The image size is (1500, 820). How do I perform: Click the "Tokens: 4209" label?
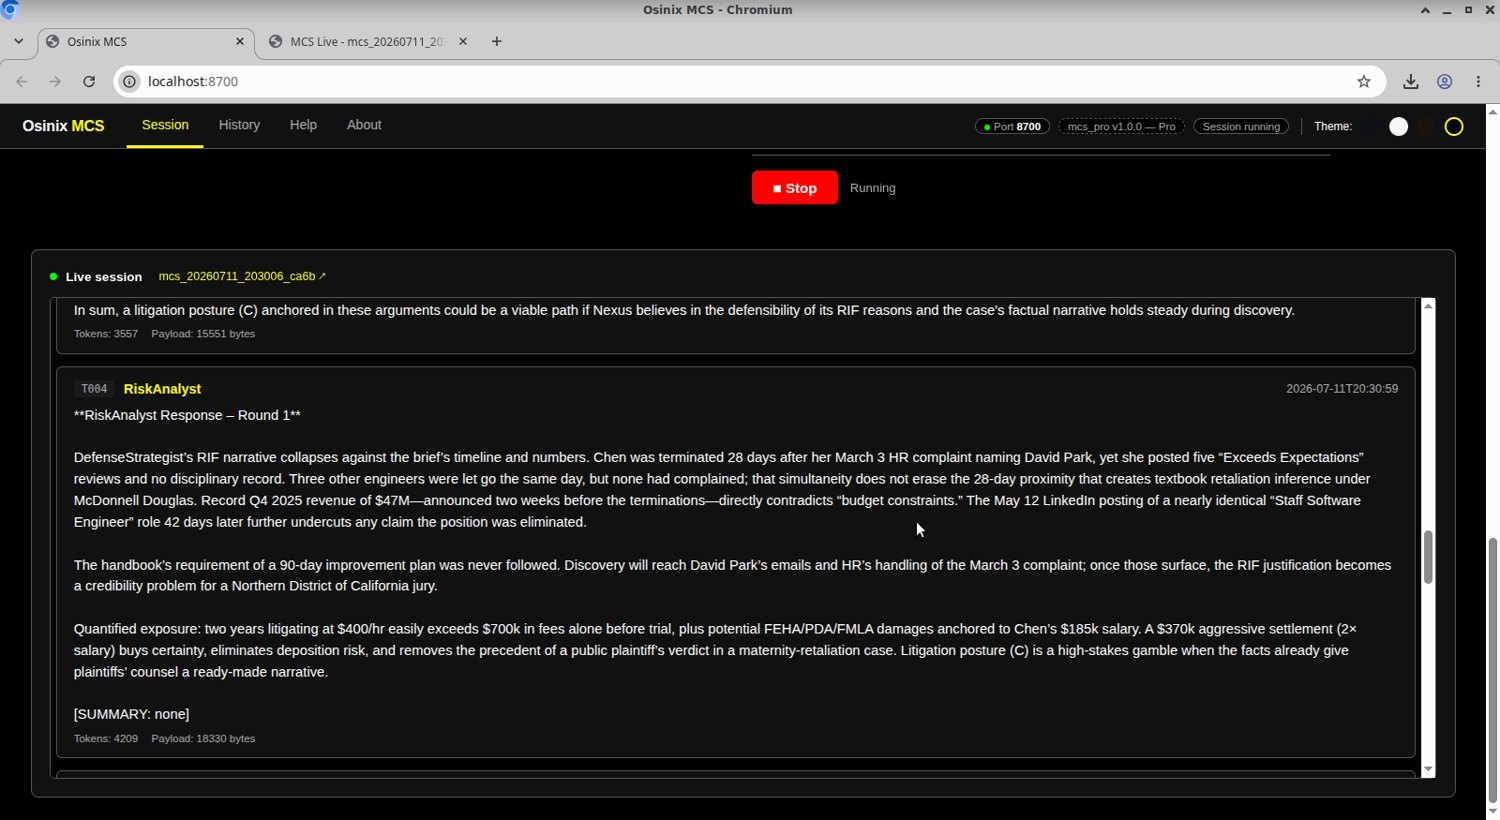106,739
